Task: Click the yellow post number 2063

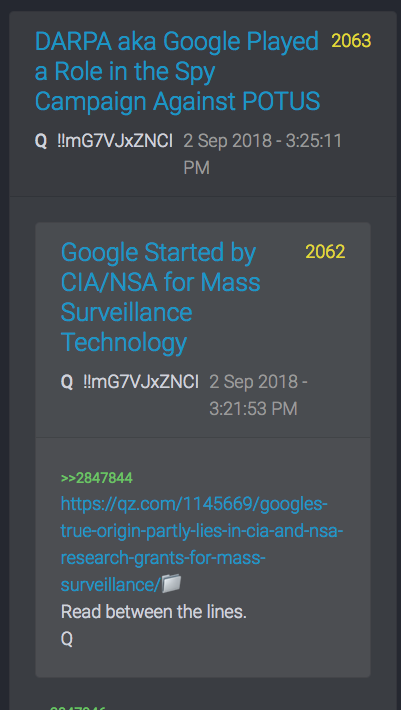Action: [351, 41]
